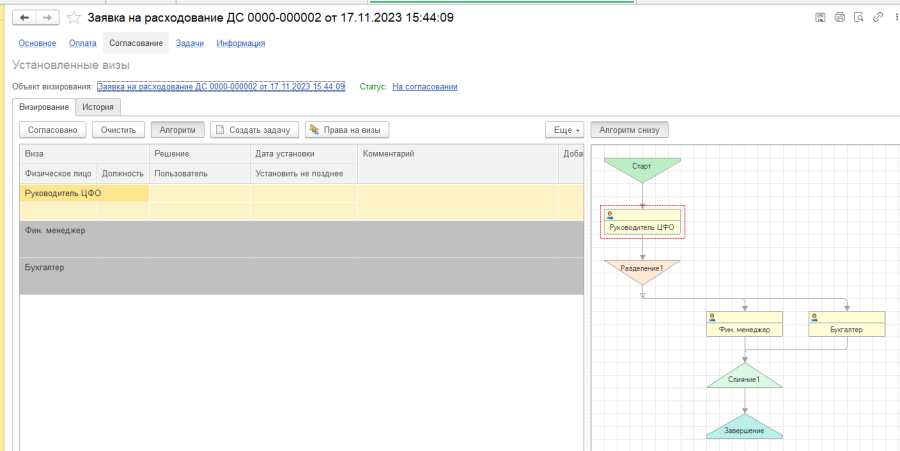Click the Создать задачу button
Screen dimensions: 900x451
pyautogui.click(x=254, y=130)
